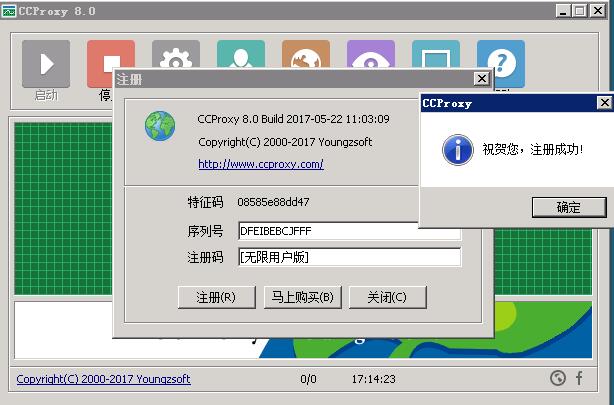Image resolution: width=614 pixels, height=405 pixels.
Task: Click the 祝贺您，注册成功! message text
Action: (x=533, y=149)
